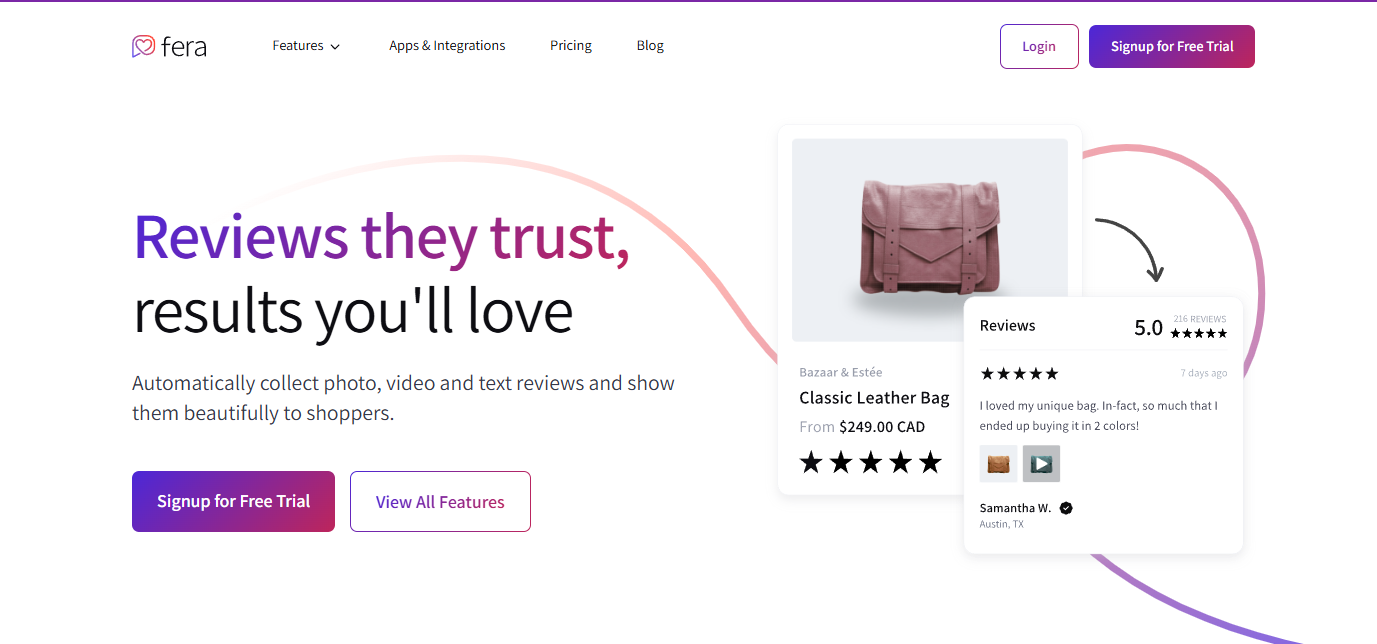Select the View All Features button
The width and height of the screenshot is (1377, 644).
(440, 502)
